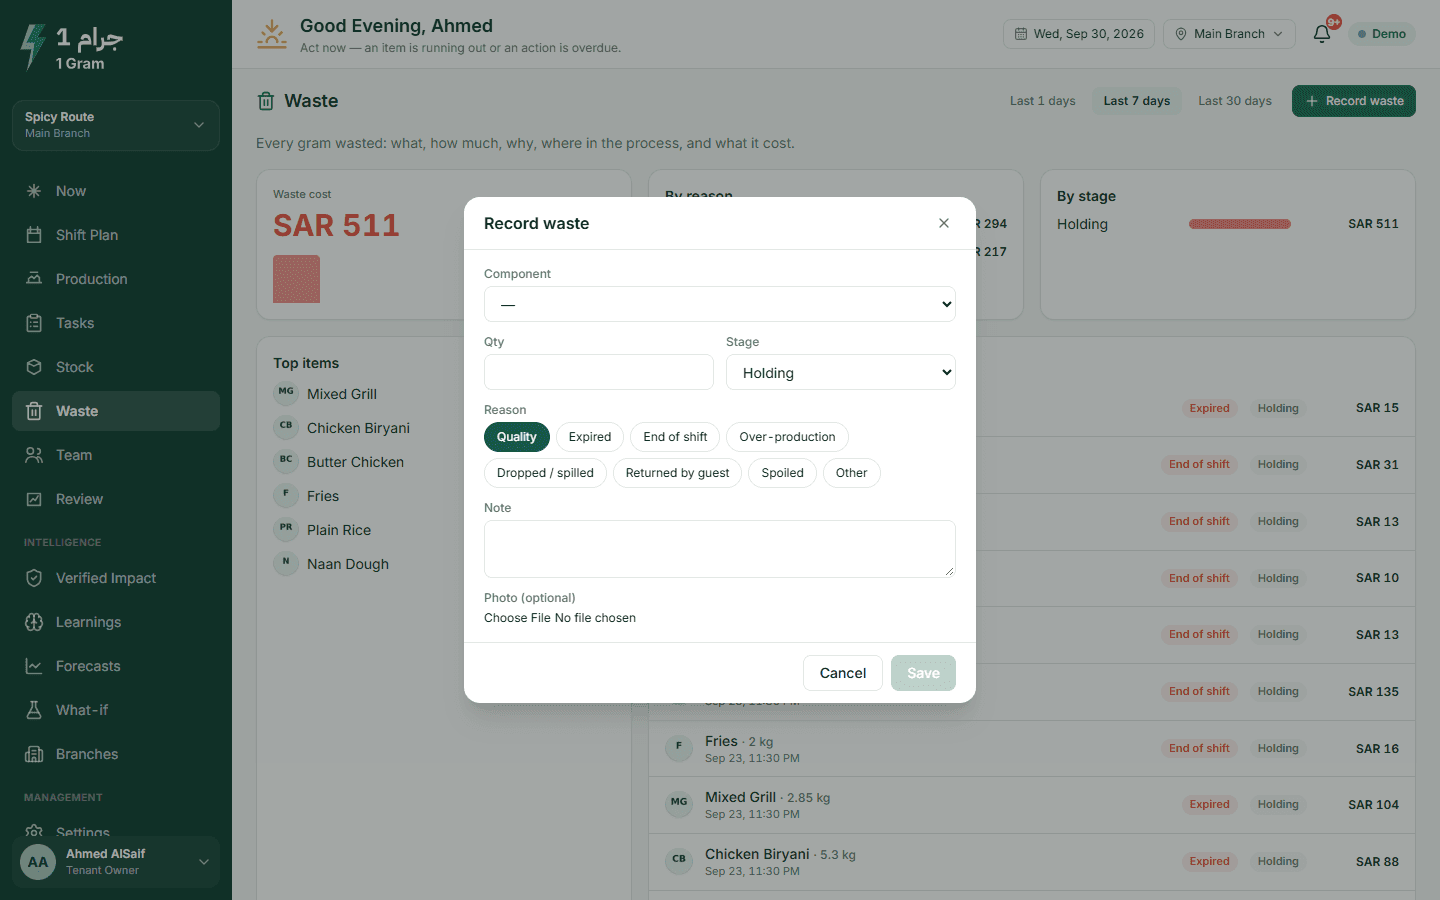Select Returned by guest reason chip

(x=677, y=473)
